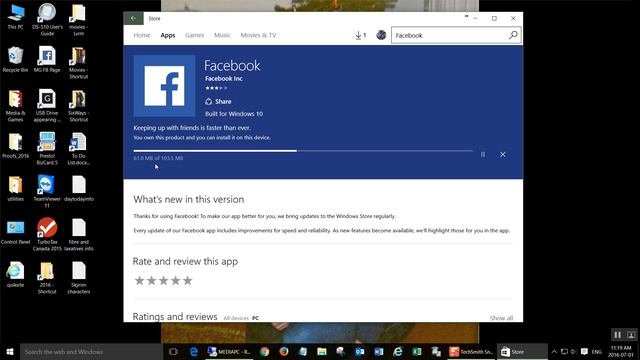Screen dimensions: 640x360
Task: Pause the Facebook download
Action: (x=483, y=154)
